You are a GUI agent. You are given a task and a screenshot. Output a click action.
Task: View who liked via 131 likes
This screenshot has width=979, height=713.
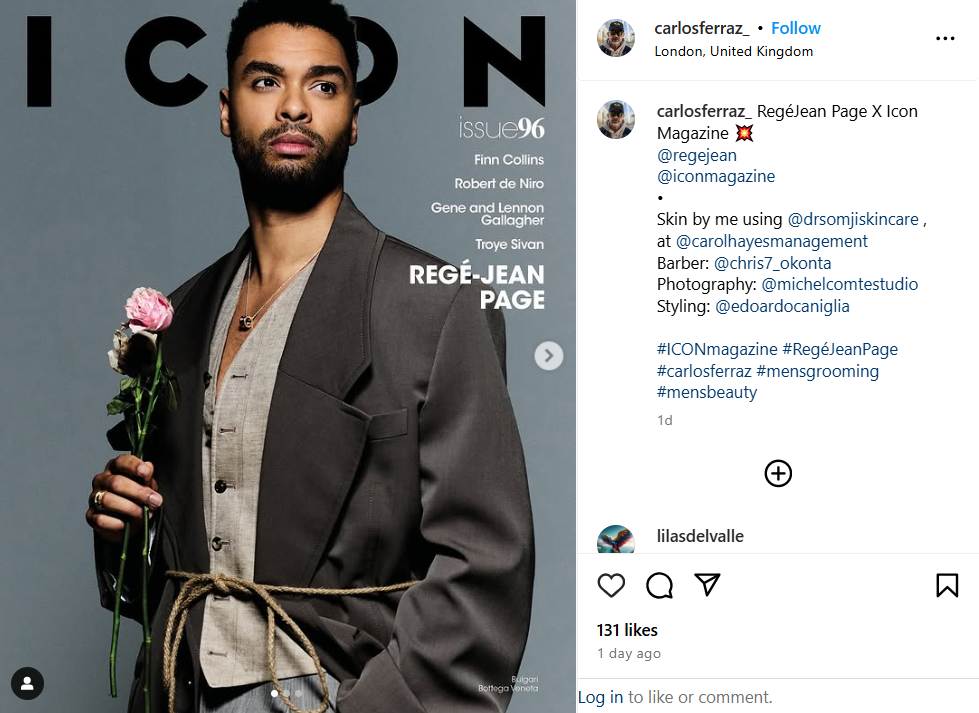[627, 630]
